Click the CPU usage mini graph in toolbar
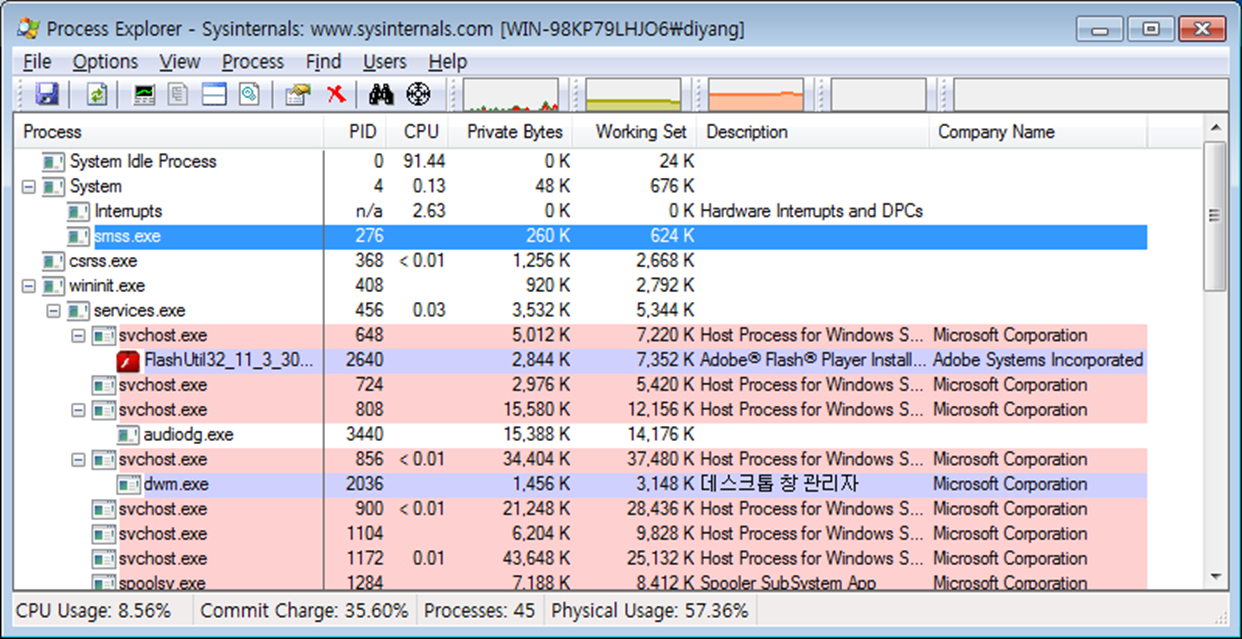This screenshot has height=639, width=1242. coord(510,95)
